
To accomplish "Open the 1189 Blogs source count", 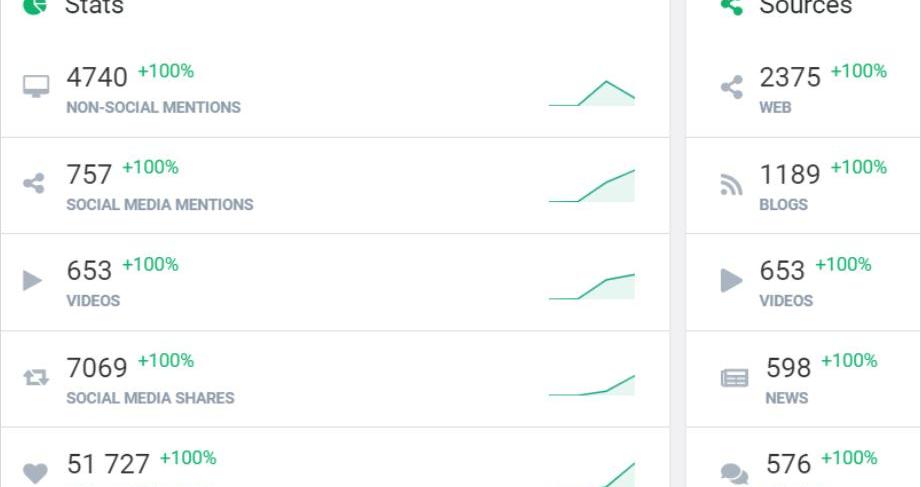I will coord(790,175).
